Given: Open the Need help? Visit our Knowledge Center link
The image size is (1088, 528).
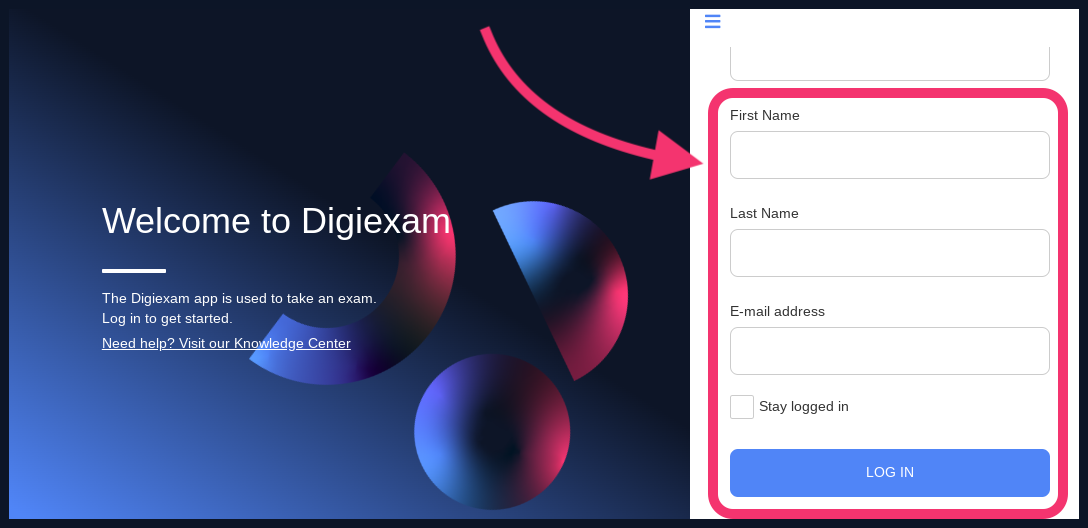Looking at the screenshot, I should pos(226,343).
